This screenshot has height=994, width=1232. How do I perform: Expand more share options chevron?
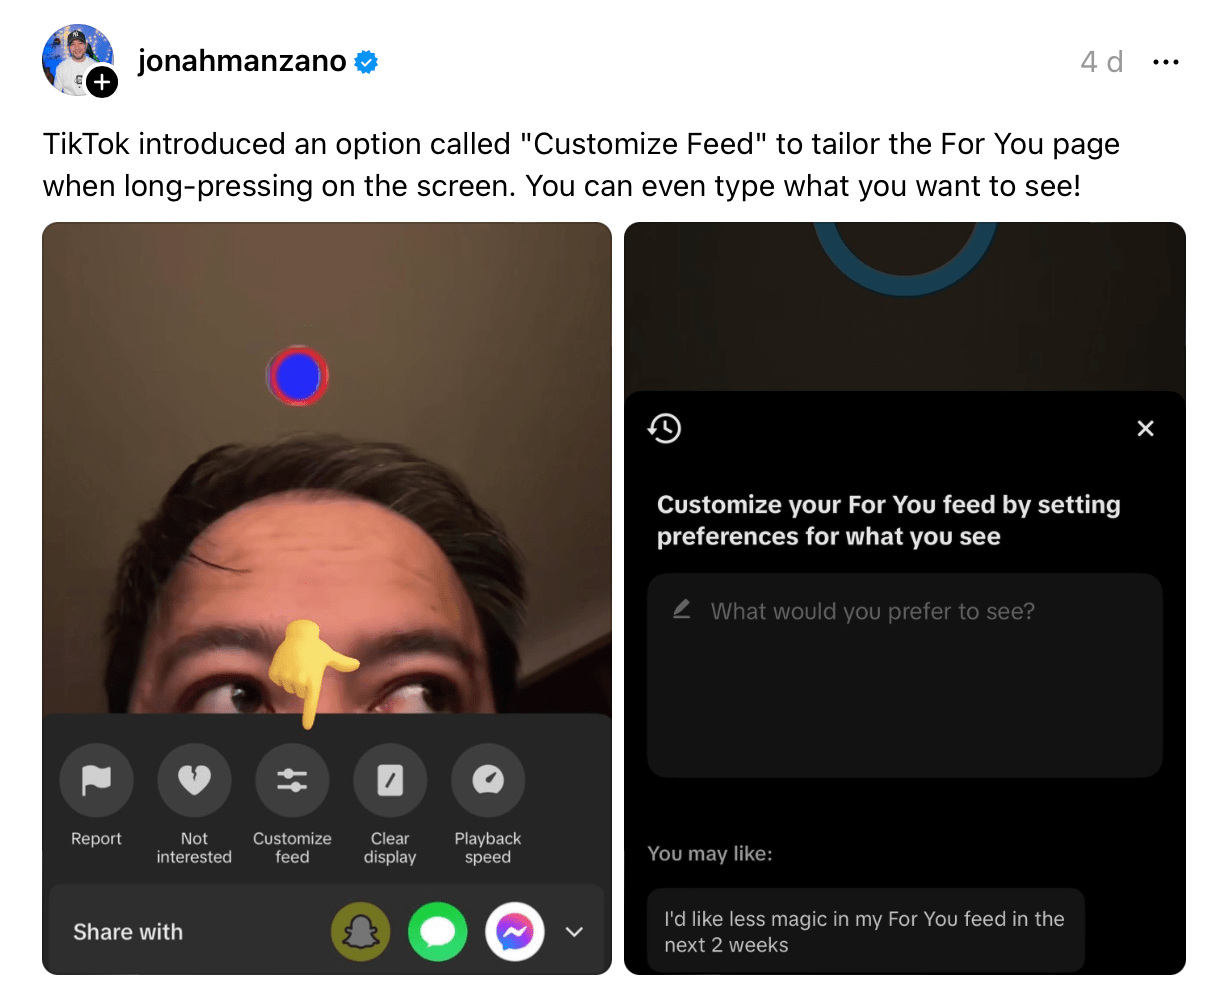click(x=574, y=932)
